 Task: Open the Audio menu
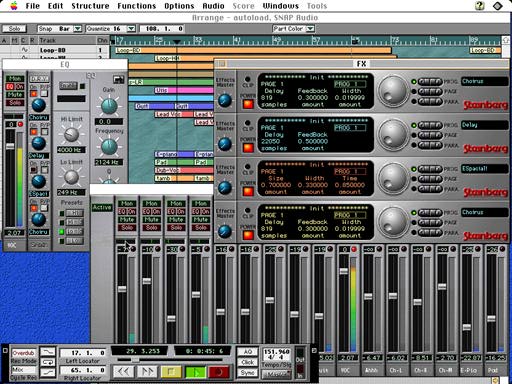(x=213, y=6)
